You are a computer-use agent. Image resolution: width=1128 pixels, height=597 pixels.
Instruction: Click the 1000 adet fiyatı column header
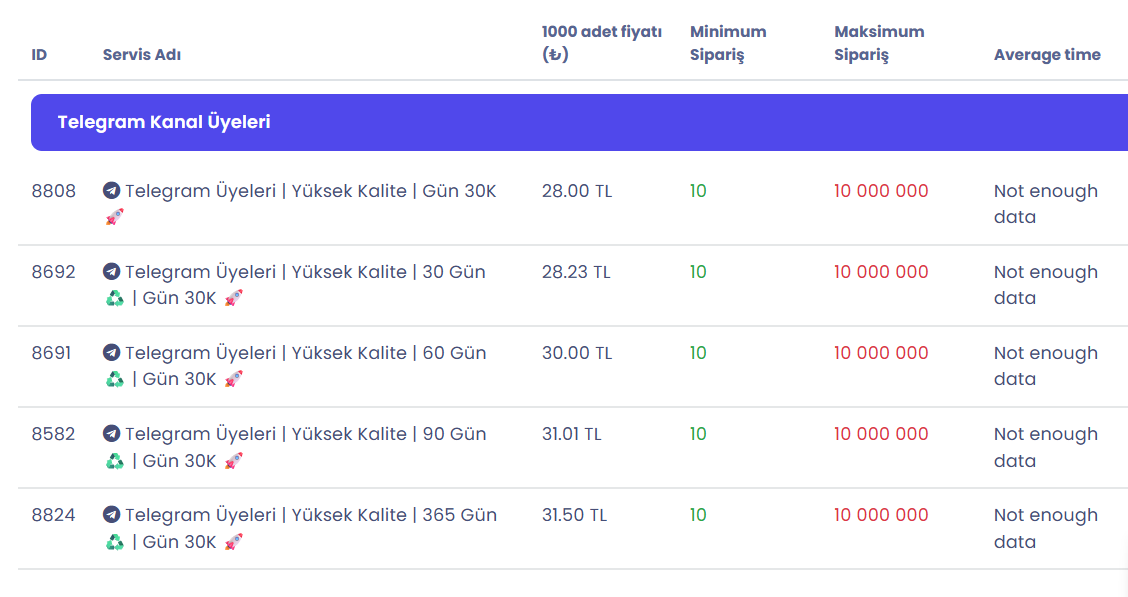[601, 43]
